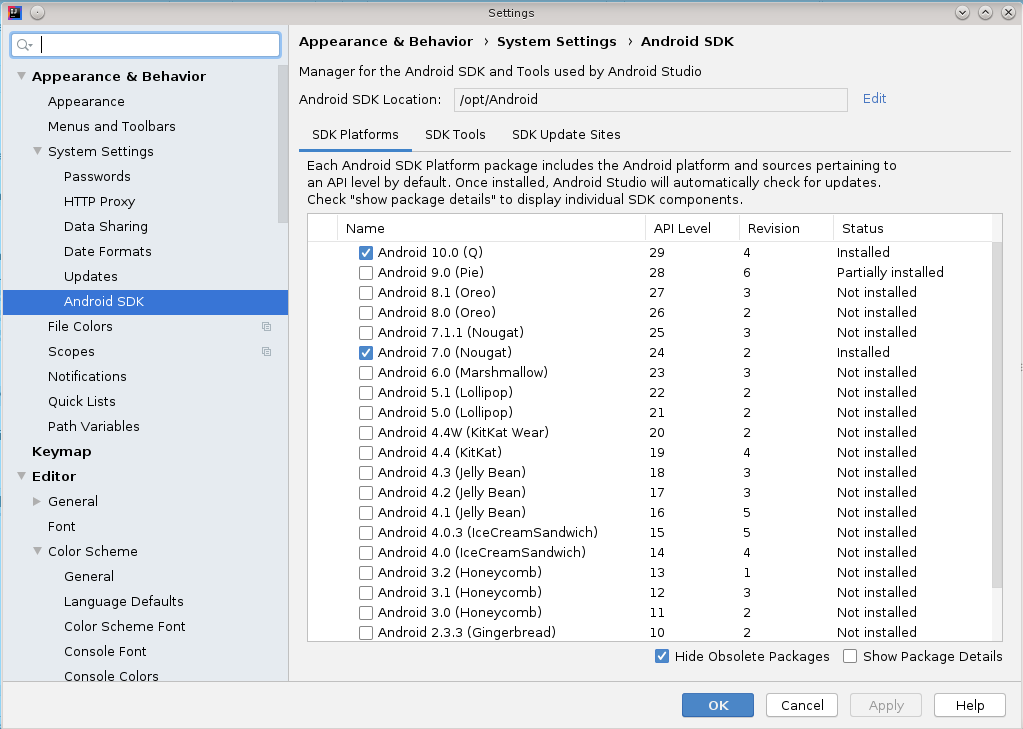The image size is (1023, 729).
Task: Expand the General node under Editor
Action: click(37, 501)
